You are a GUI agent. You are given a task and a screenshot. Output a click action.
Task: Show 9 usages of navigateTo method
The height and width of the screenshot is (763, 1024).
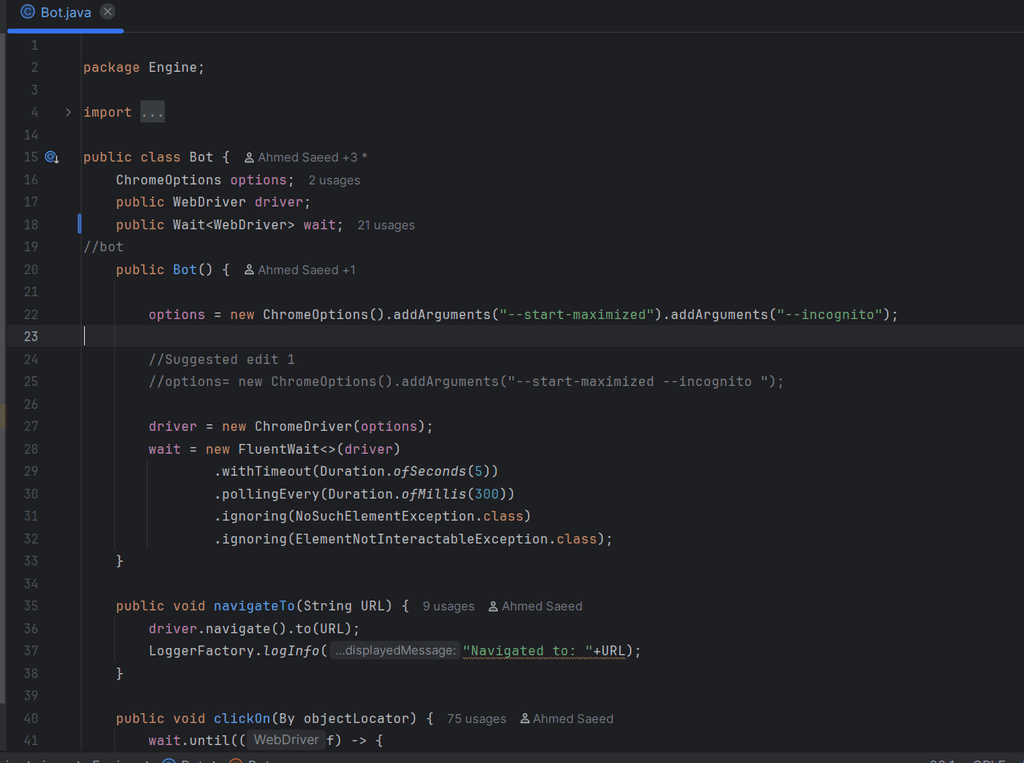[x=448, y=606]
